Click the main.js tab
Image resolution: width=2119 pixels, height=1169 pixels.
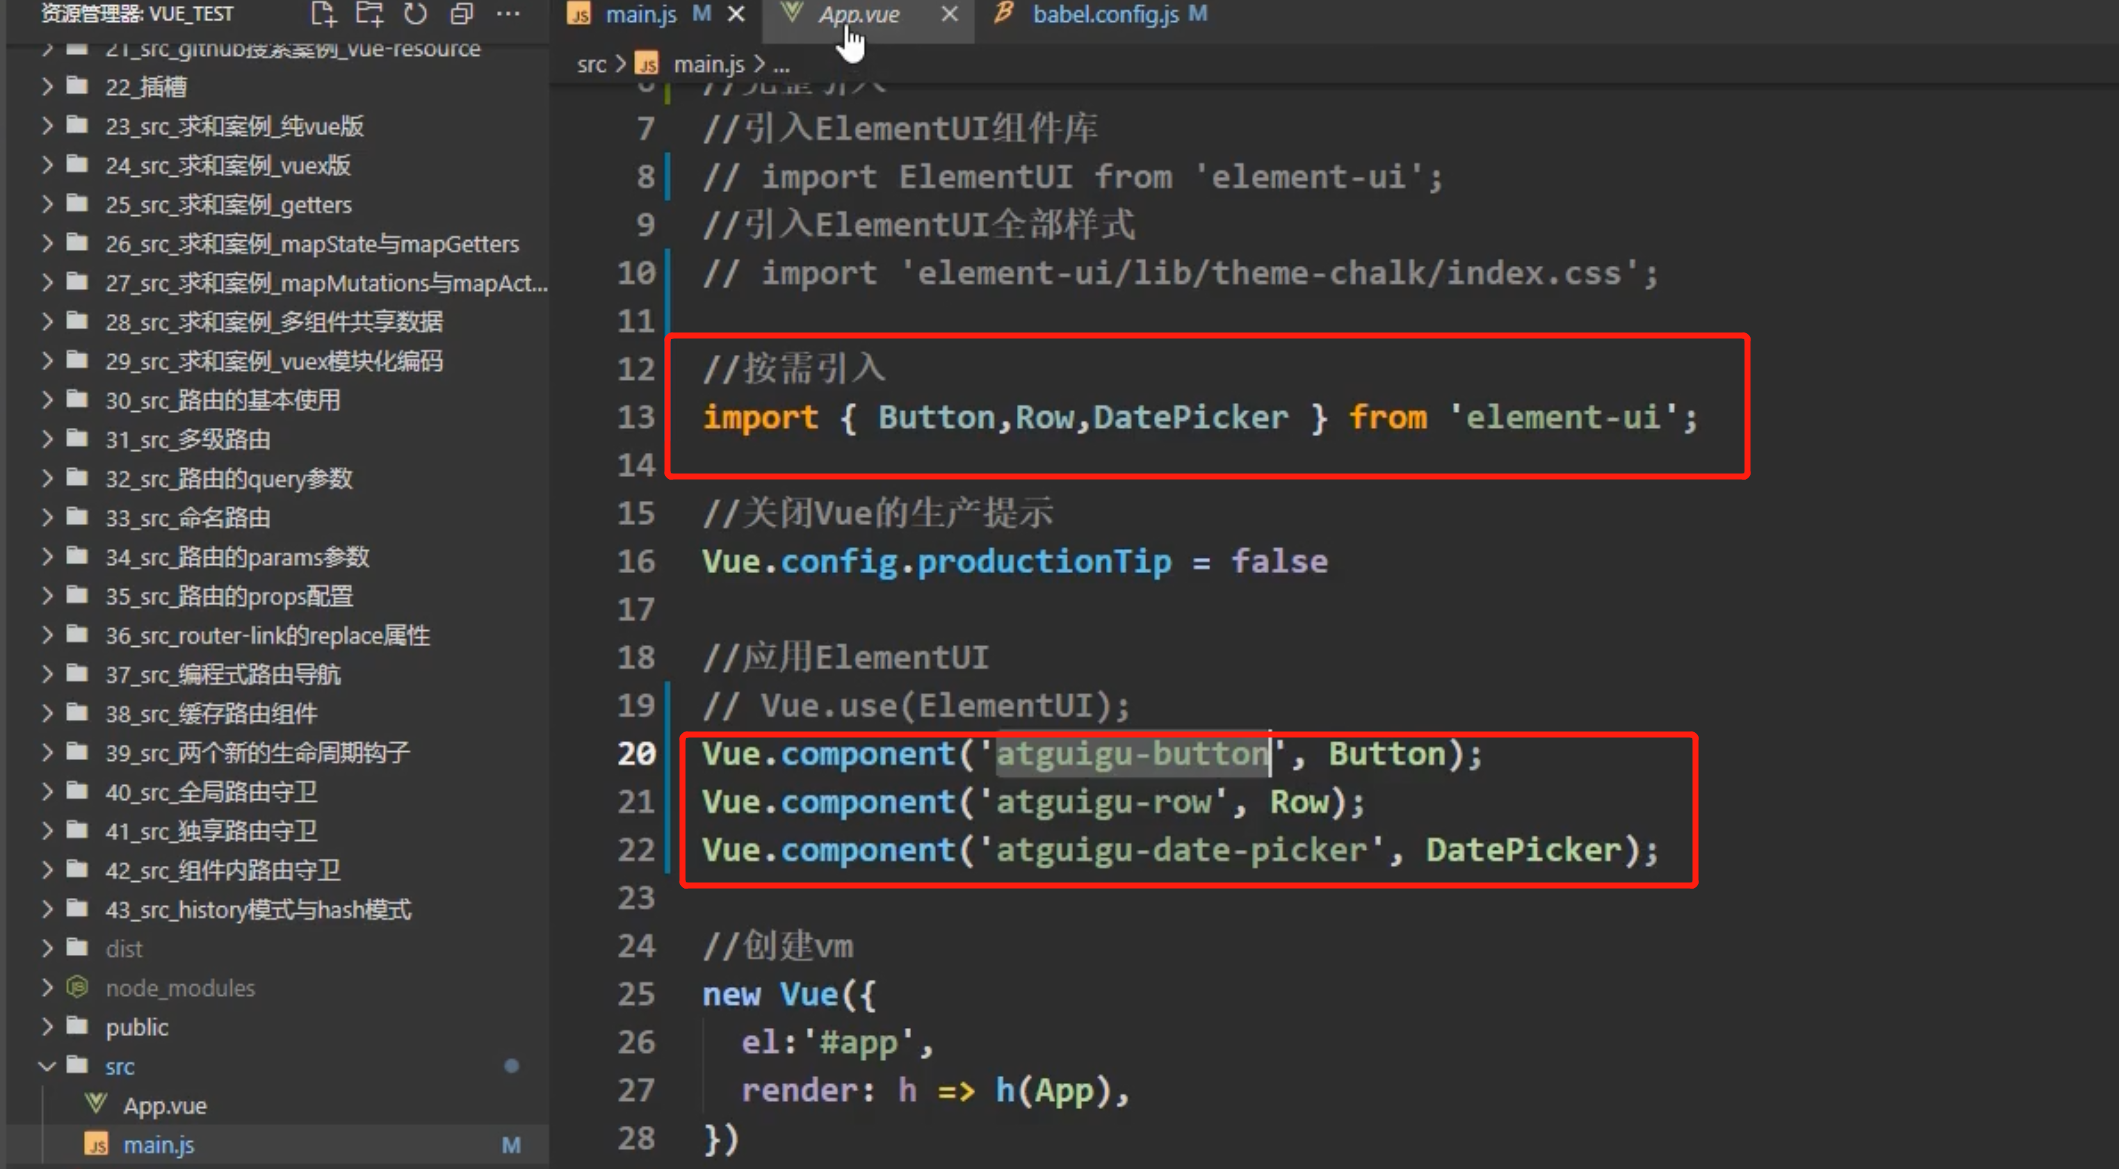641,16
